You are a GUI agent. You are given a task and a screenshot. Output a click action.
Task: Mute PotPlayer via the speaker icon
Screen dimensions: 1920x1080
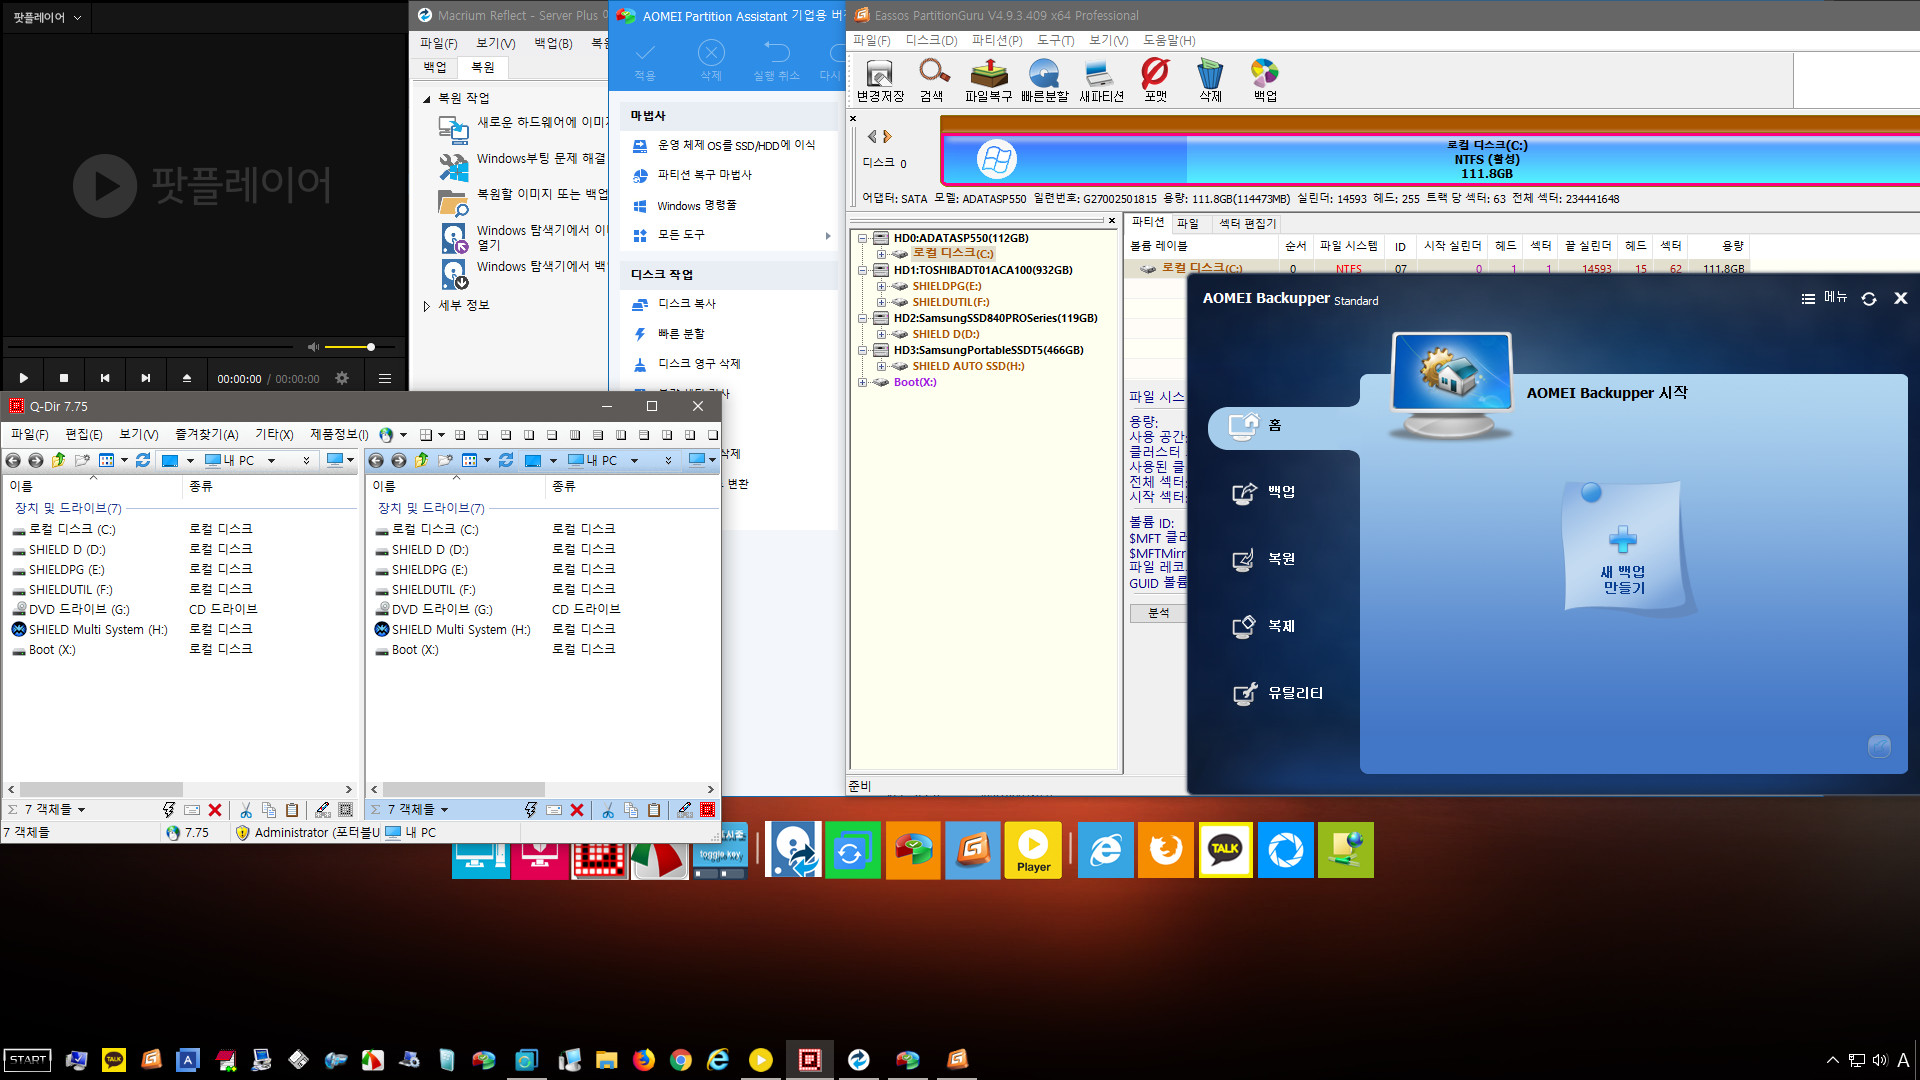tap(313, 347)
